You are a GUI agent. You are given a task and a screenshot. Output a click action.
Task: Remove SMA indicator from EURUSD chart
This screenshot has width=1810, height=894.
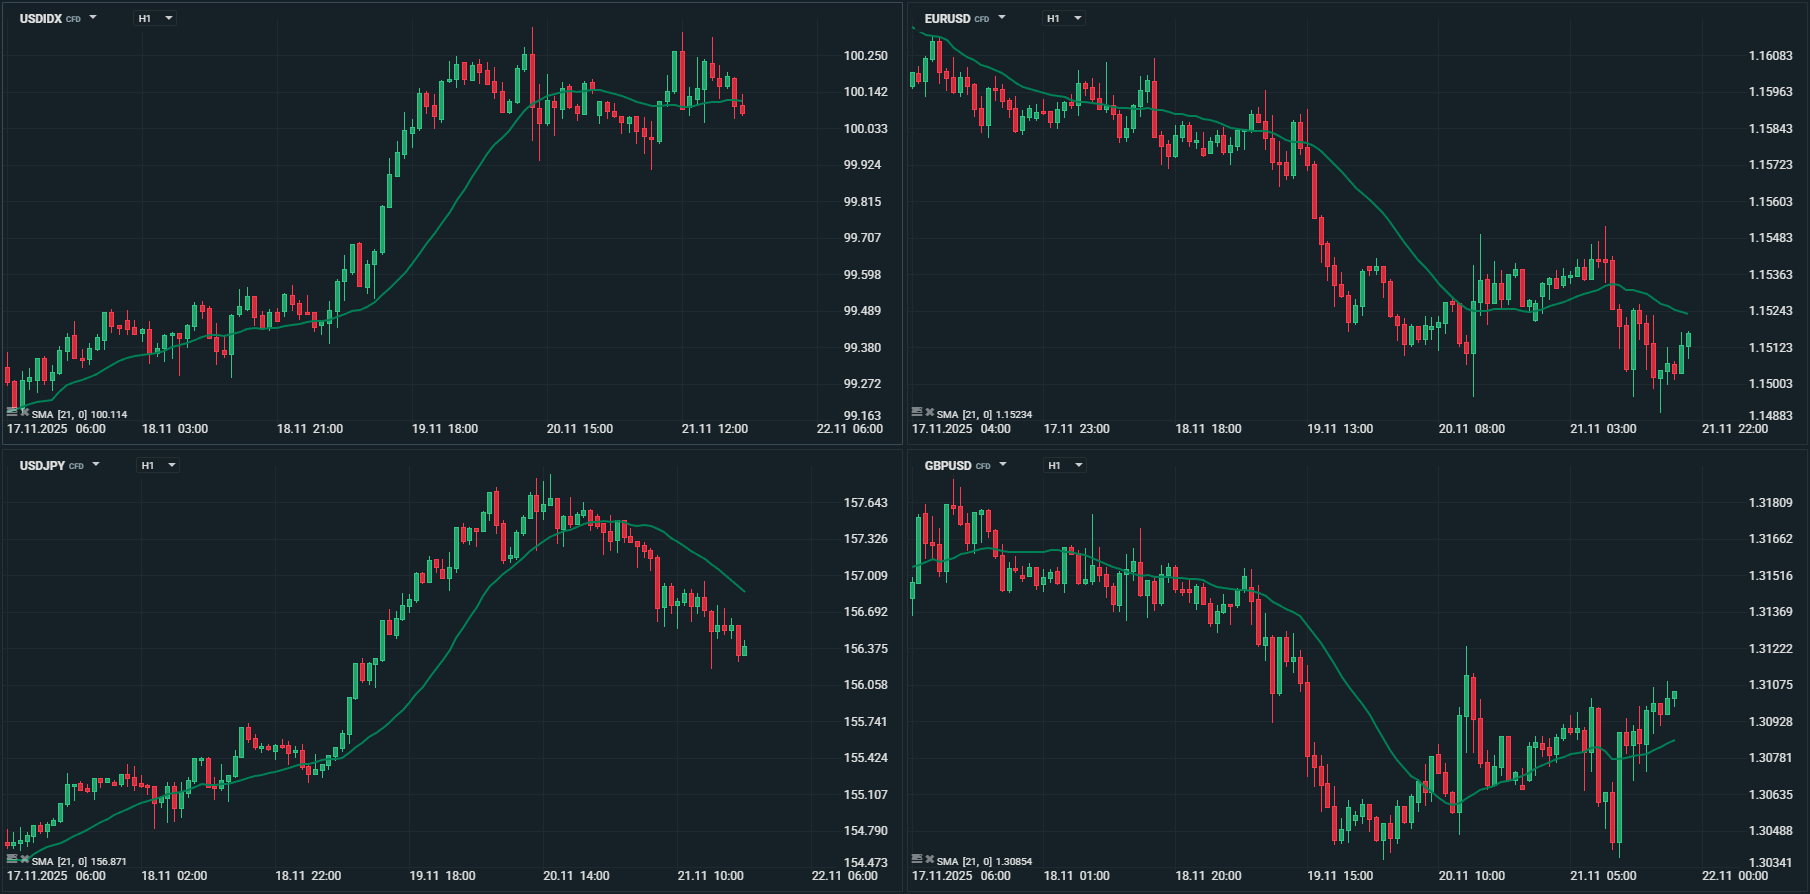click(929, 411)
